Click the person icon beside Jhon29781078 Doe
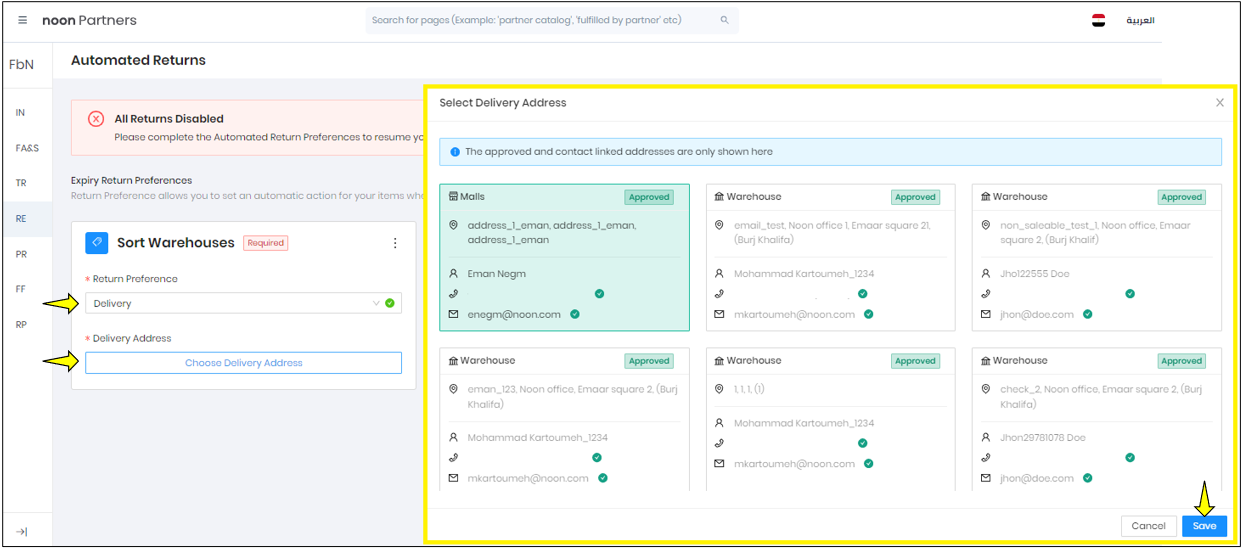 [985, 437]
